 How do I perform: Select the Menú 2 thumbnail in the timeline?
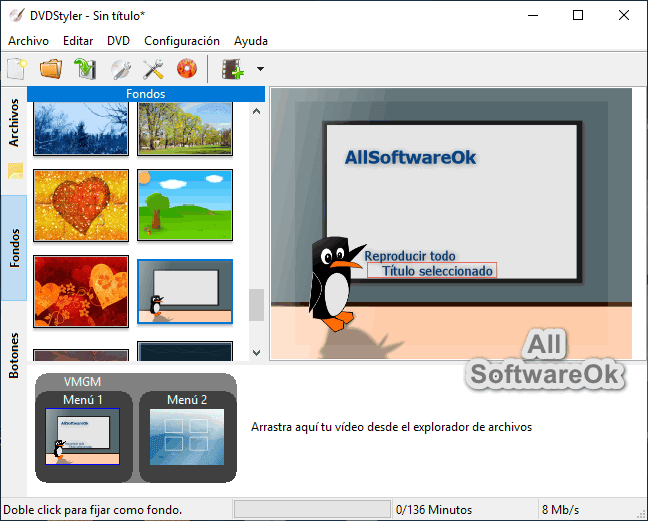[x=187, y=437]
